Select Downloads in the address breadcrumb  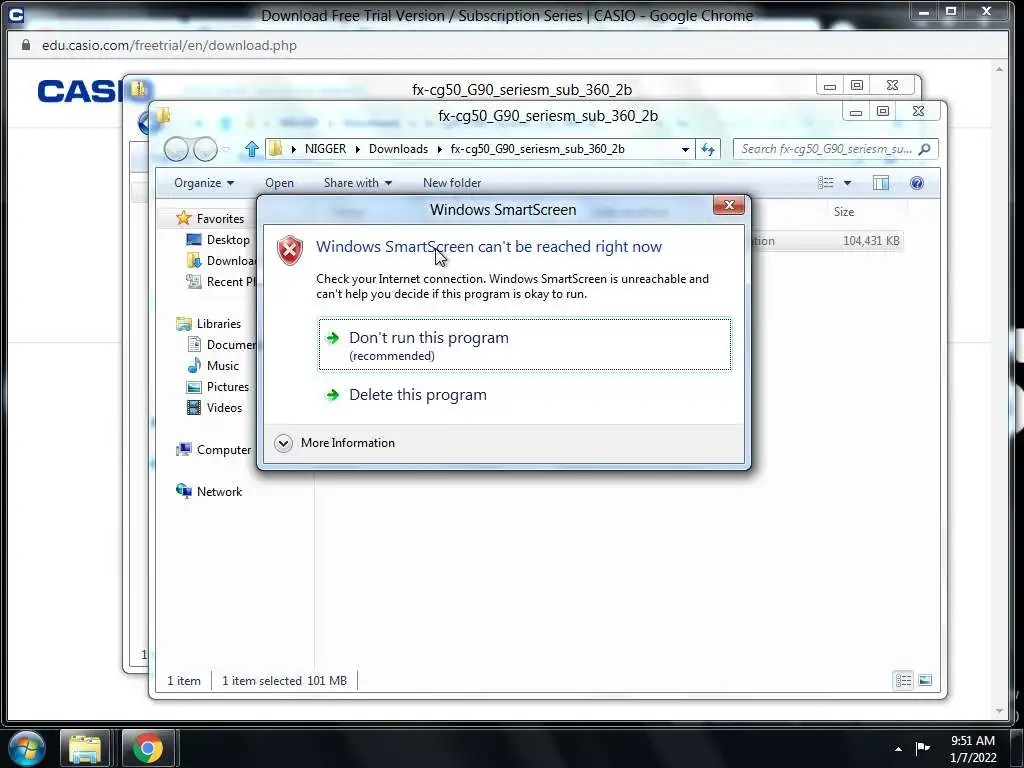click(x=398, y=149)
